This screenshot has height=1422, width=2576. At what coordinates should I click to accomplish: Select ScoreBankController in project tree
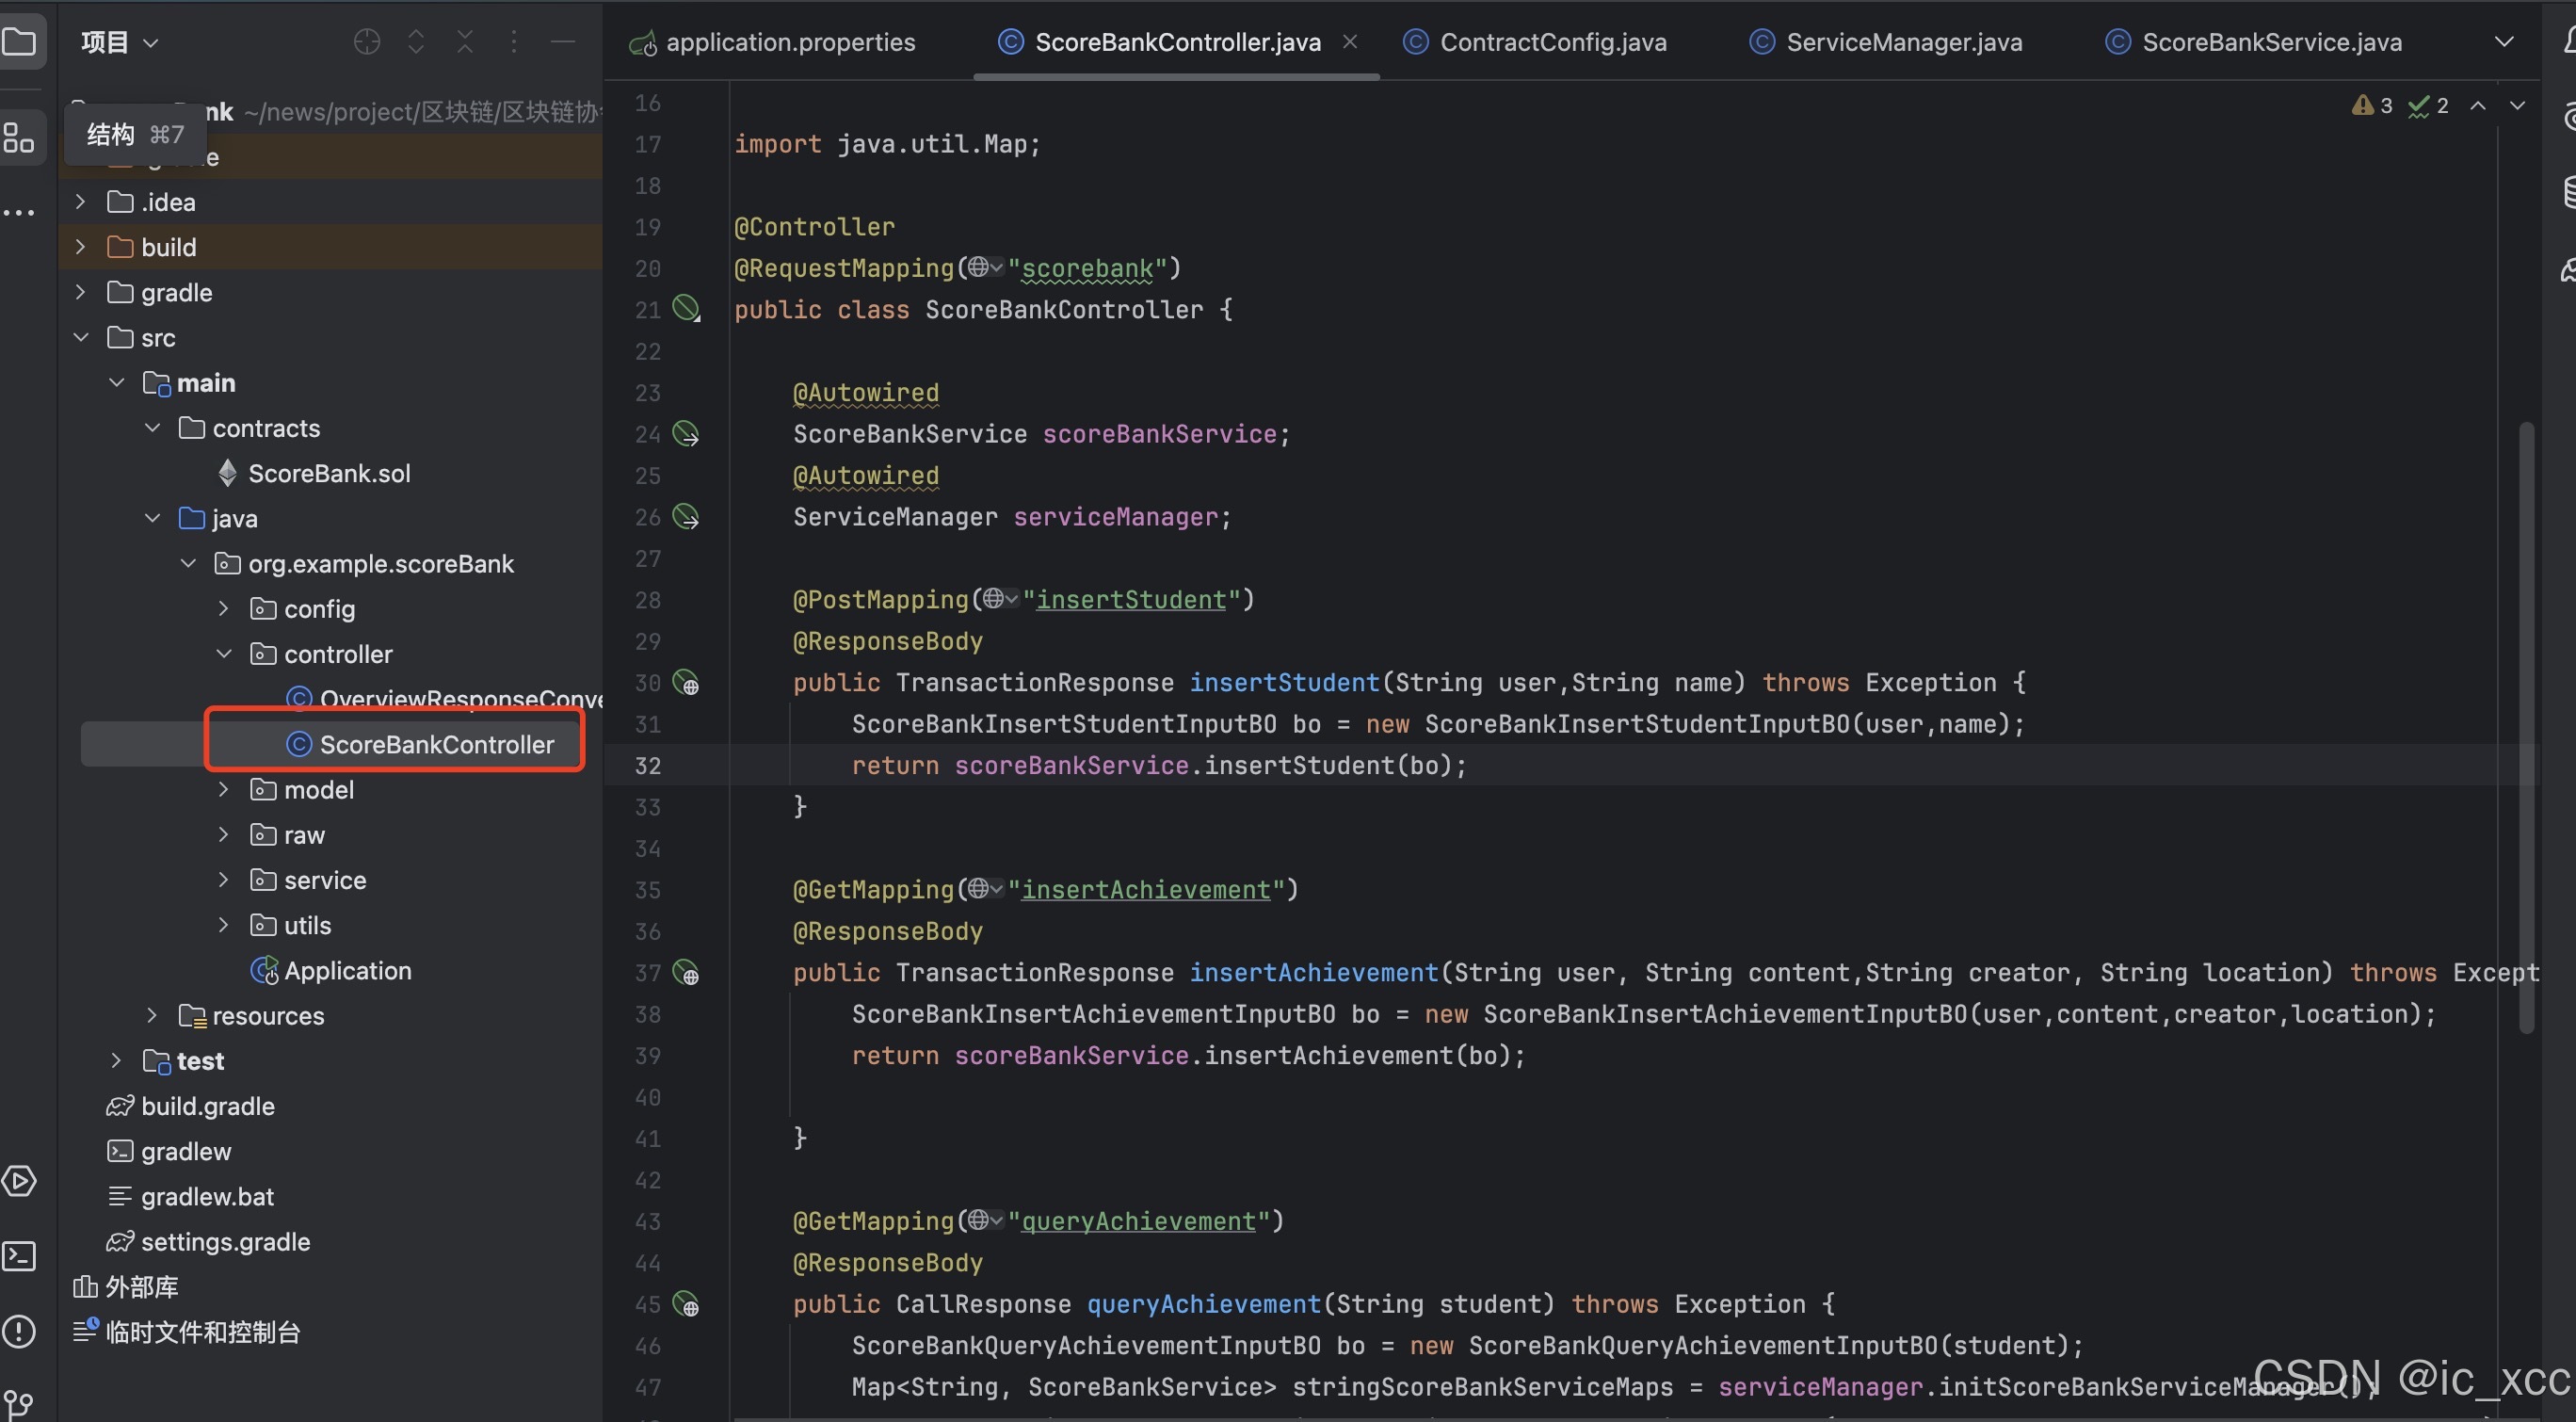[436, 745]
